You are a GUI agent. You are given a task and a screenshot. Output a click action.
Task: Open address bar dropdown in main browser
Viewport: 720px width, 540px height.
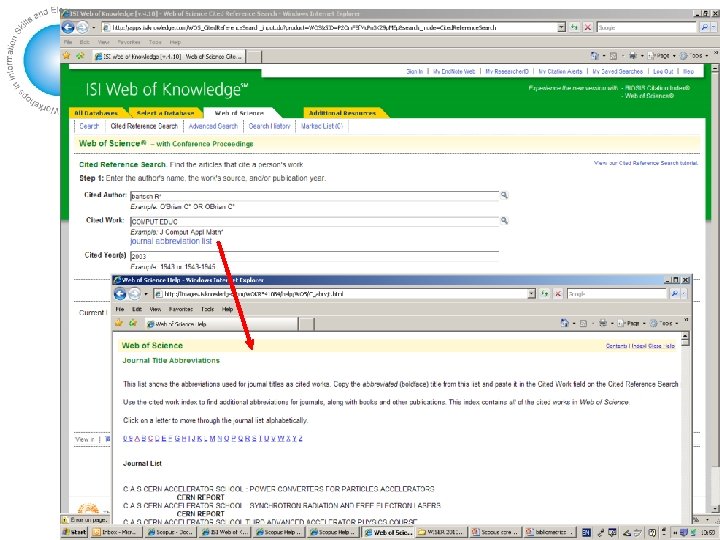coord(562,28)
